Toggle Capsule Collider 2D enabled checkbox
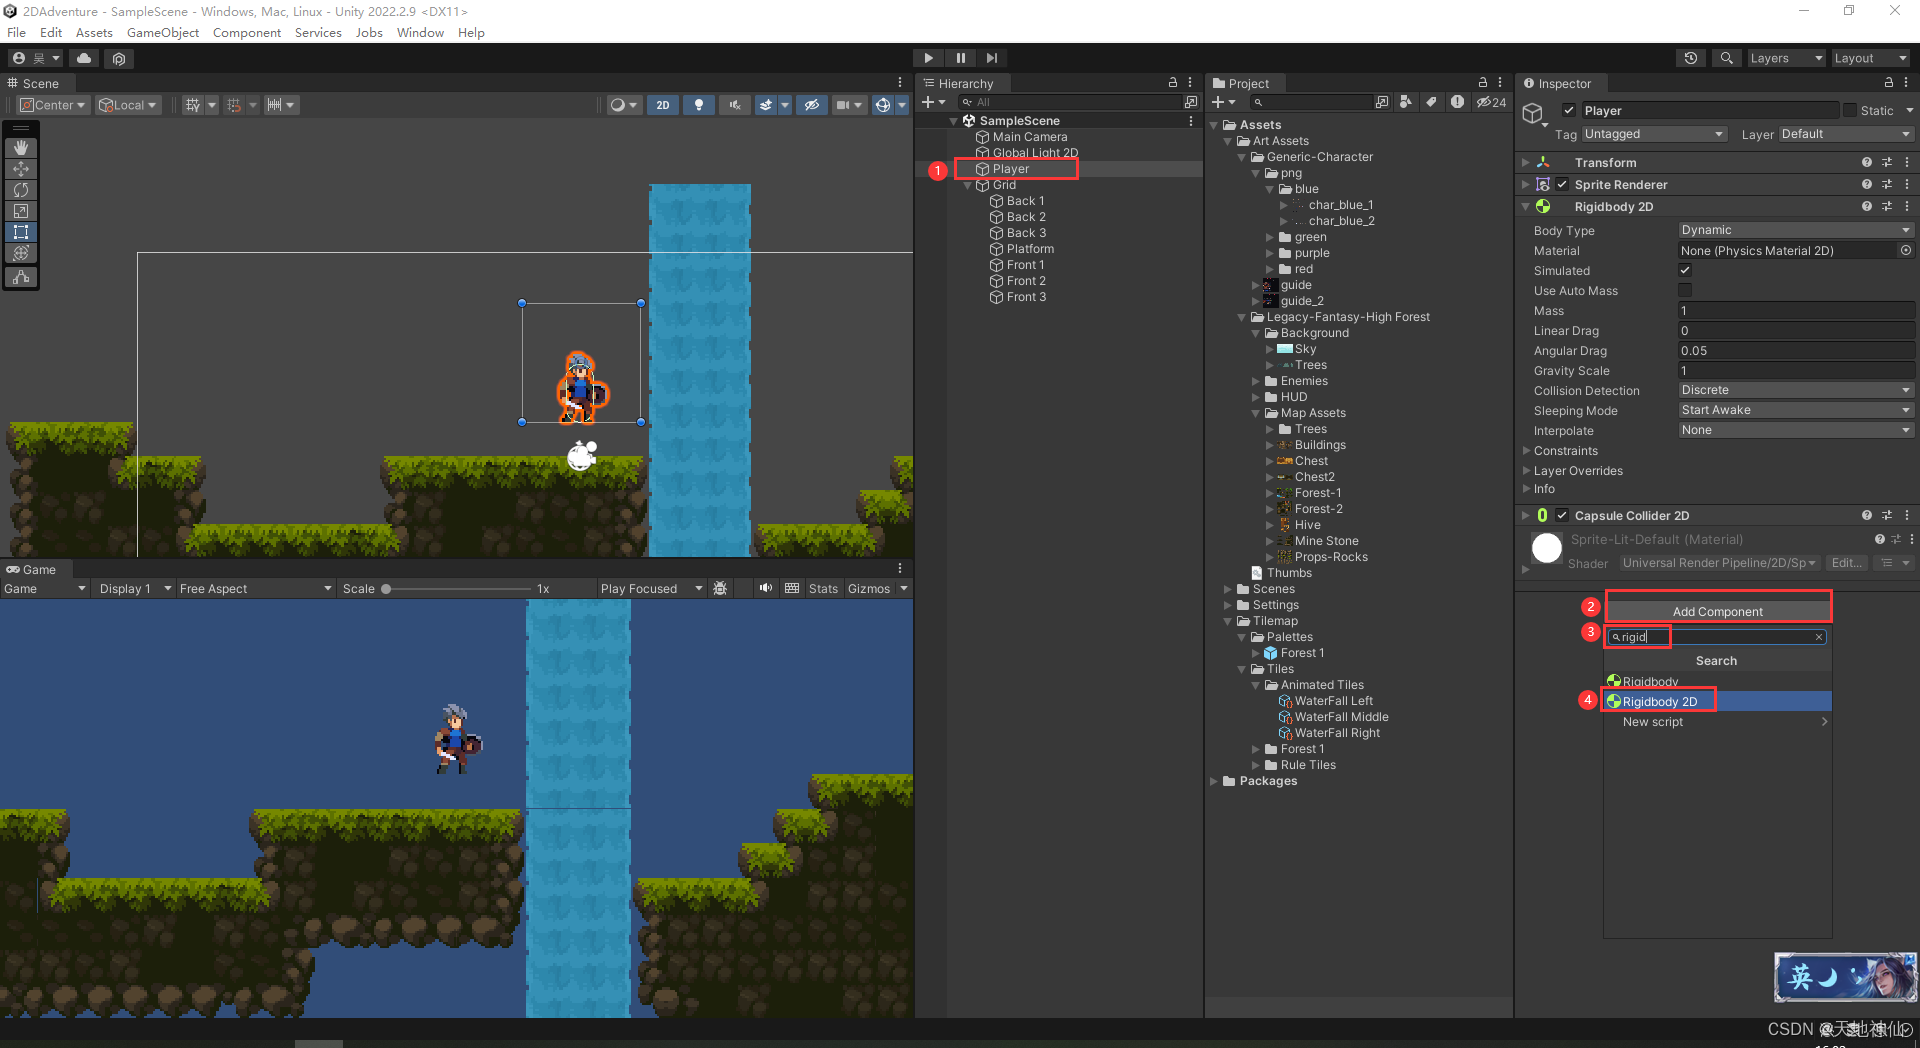The height and width of the screenshot is (1048, 1920). [1562, 516]
